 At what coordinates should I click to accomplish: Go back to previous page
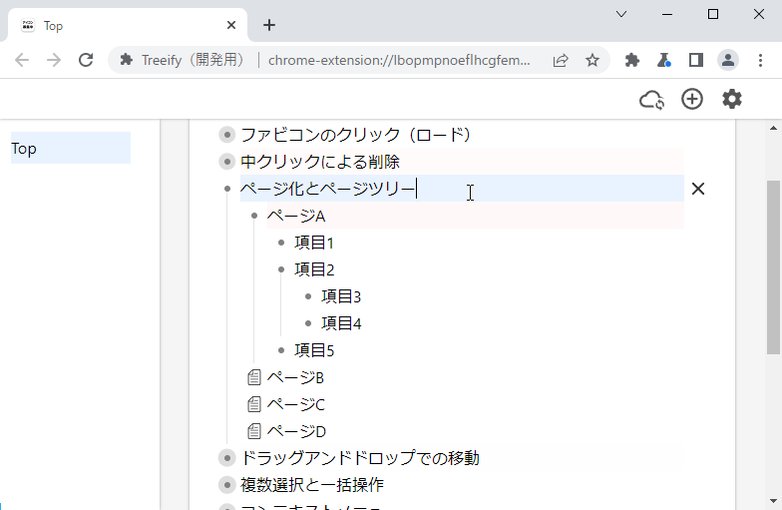[x=22, y=60]
